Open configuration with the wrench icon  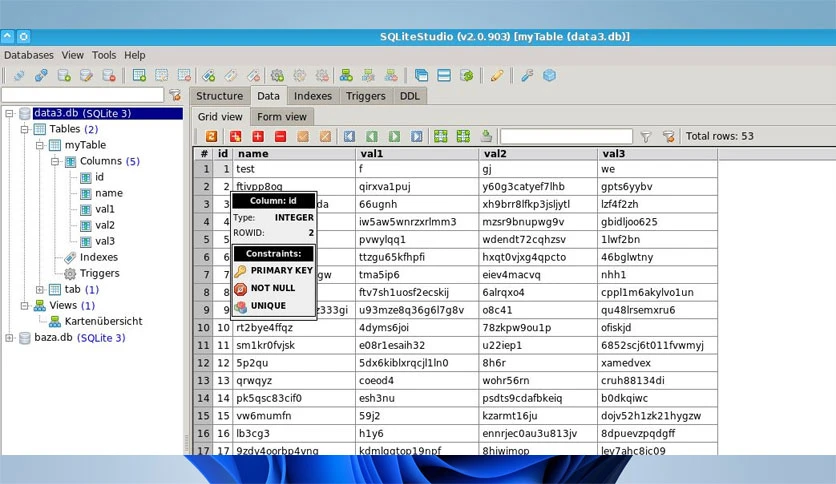[x=527, y=76]
